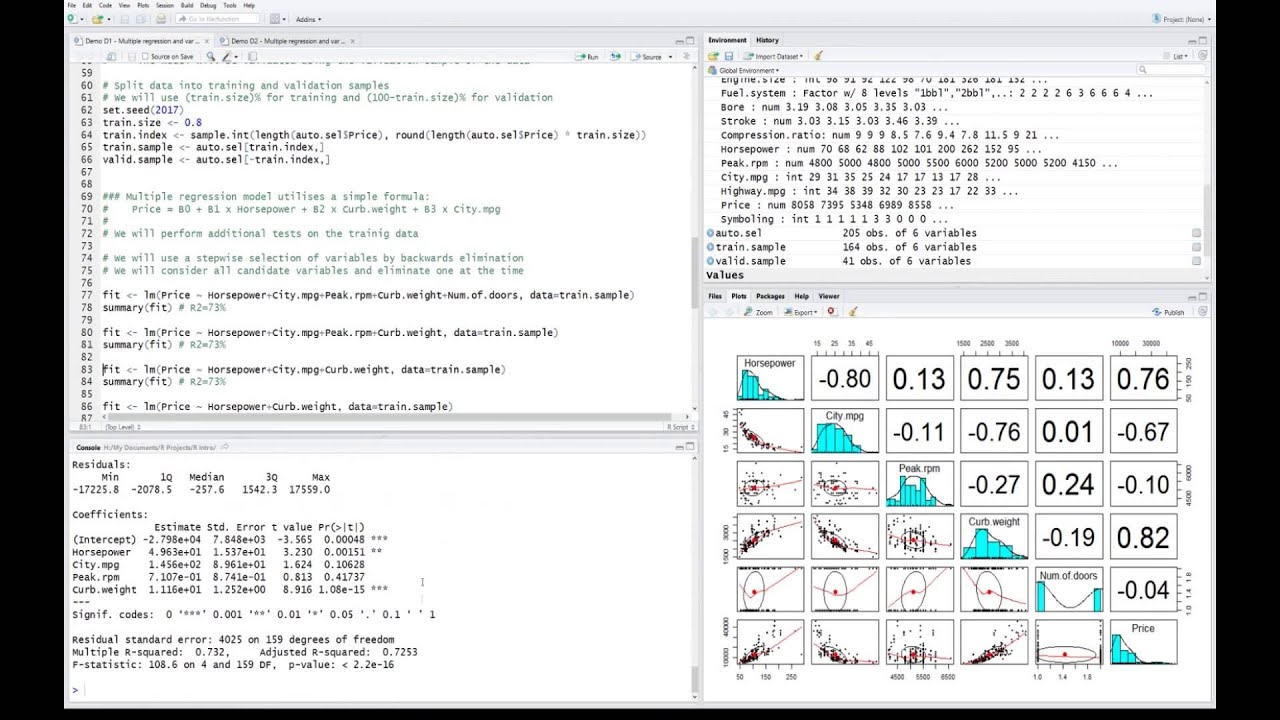Open the File menu
This screenshot has height=720, width=1280.
(x=73, y=5)
